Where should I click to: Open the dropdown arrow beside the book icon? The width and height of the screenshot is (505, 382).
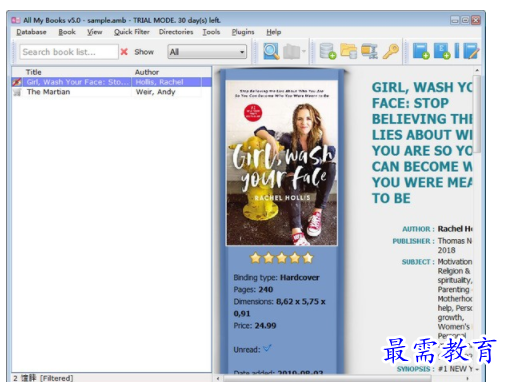pyautogui.click(x=304, y=51)
